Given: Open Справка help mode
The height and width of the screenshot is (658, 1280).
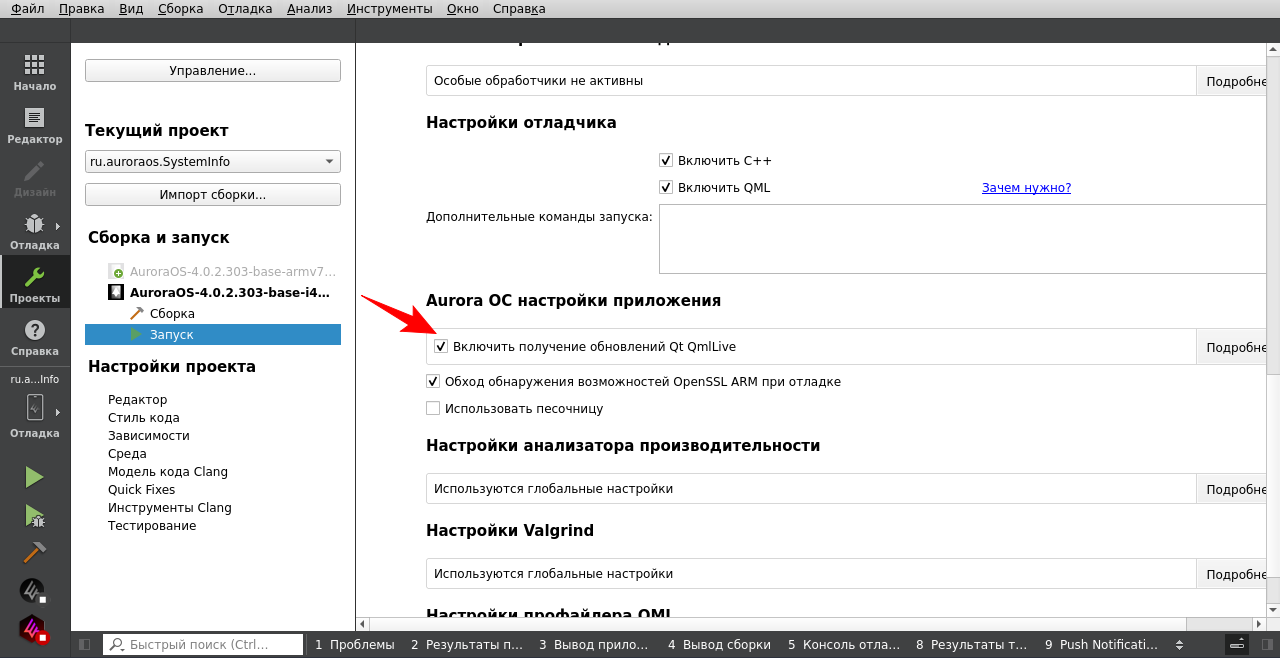Looking at the screenshot, I should 34,337.
